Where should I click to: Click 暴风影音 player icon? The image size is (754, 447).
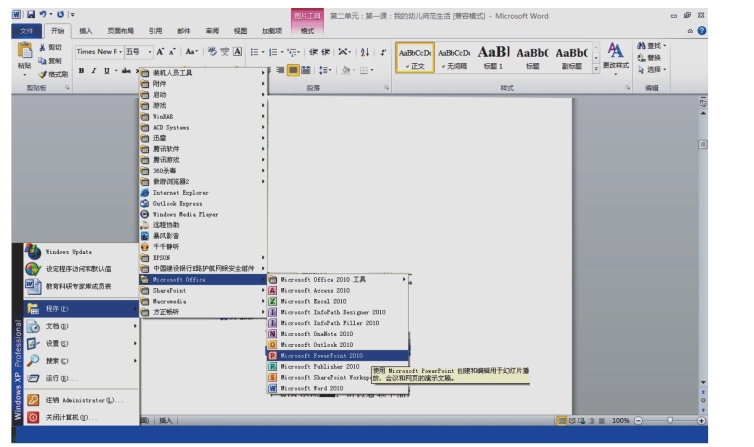[x=145, y=236]
